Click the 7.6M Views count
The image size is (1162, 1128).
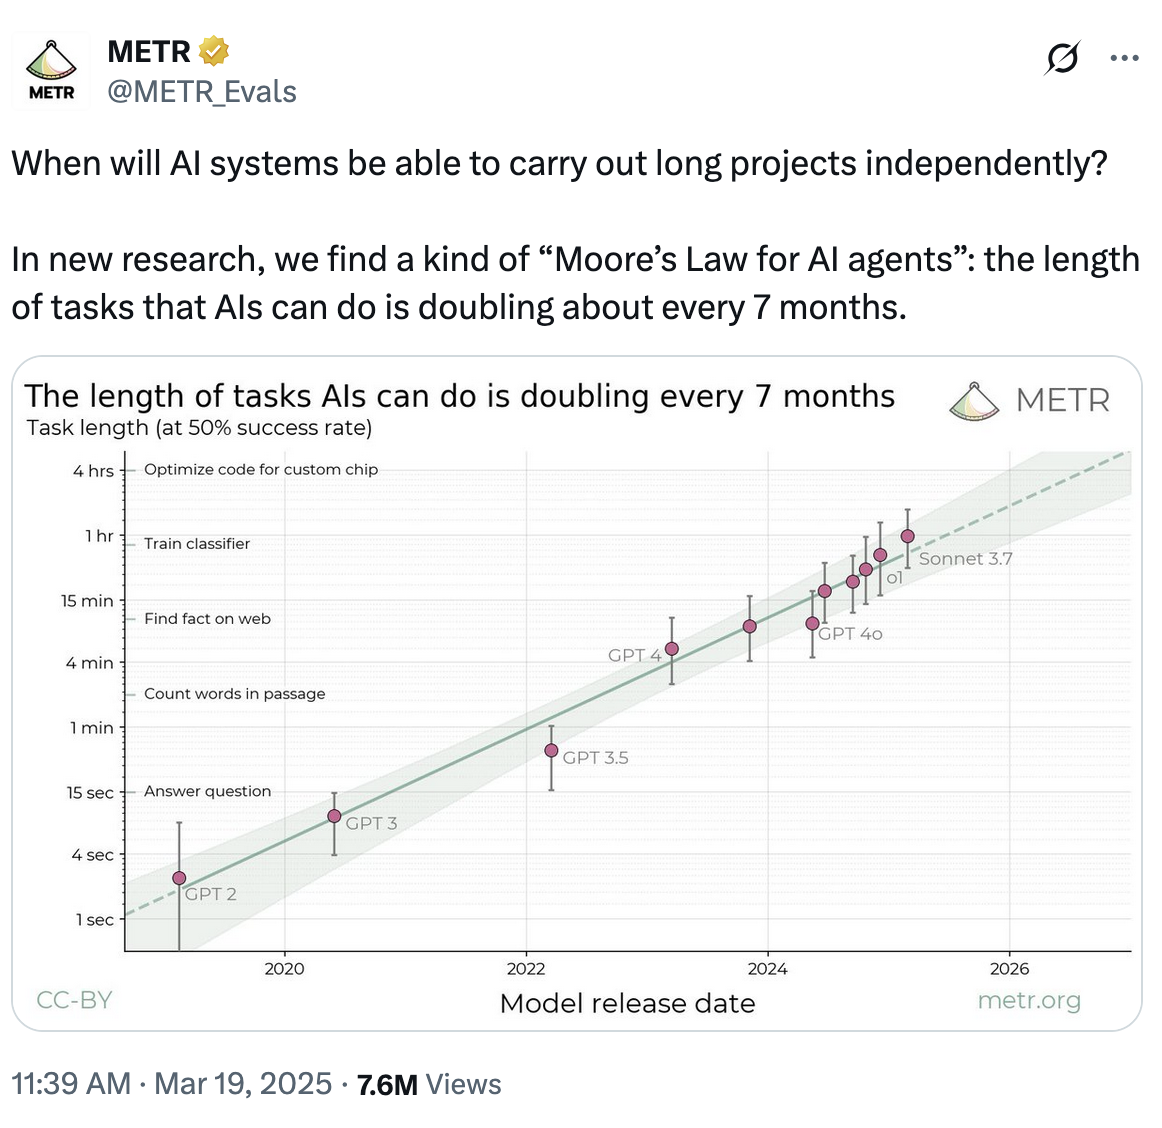coord(429,1084)
